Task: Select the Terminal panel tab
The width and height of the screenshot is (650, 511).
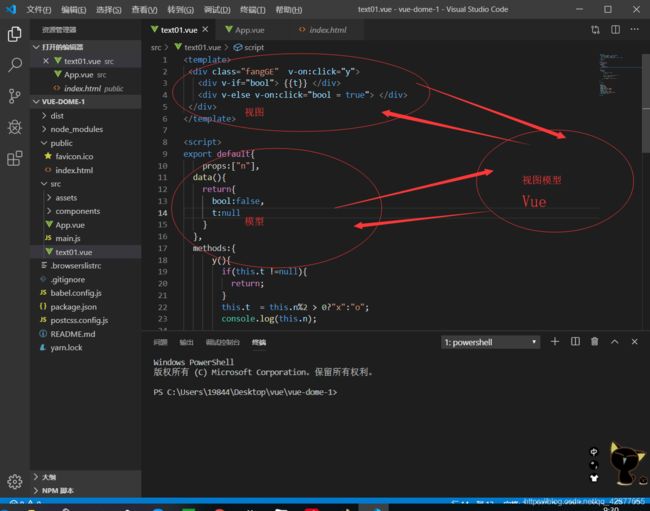Action: click(259, 342)
